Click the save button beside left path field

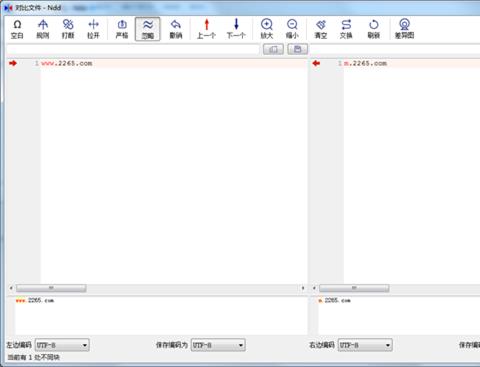(x=298, y=49)
